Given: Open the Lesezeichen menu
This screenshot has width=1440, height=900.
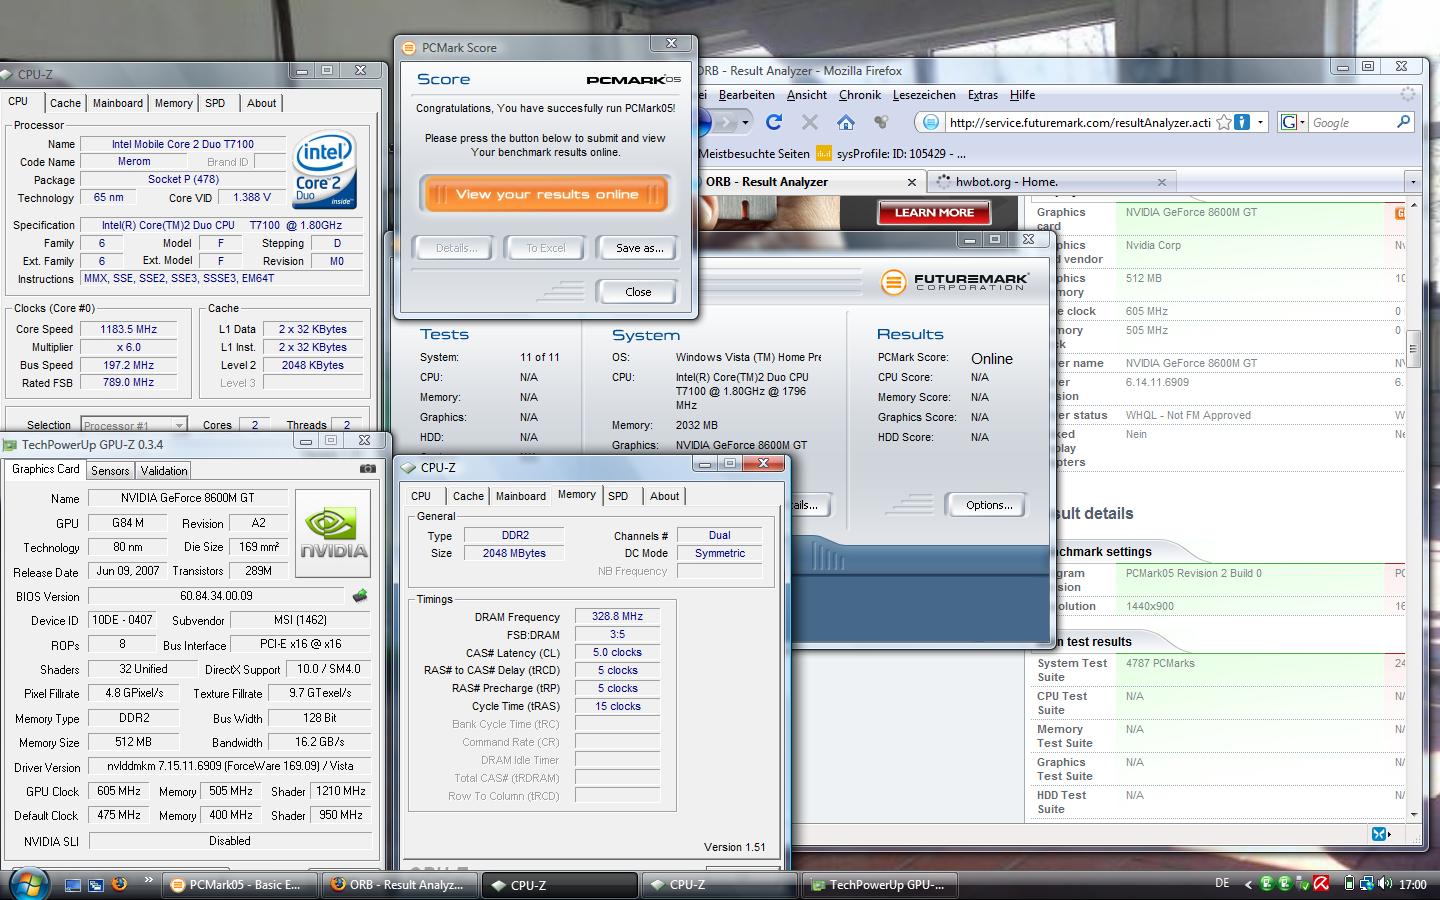Looking at the screenshot, I should pyautogui.click(x=924, y=95).
